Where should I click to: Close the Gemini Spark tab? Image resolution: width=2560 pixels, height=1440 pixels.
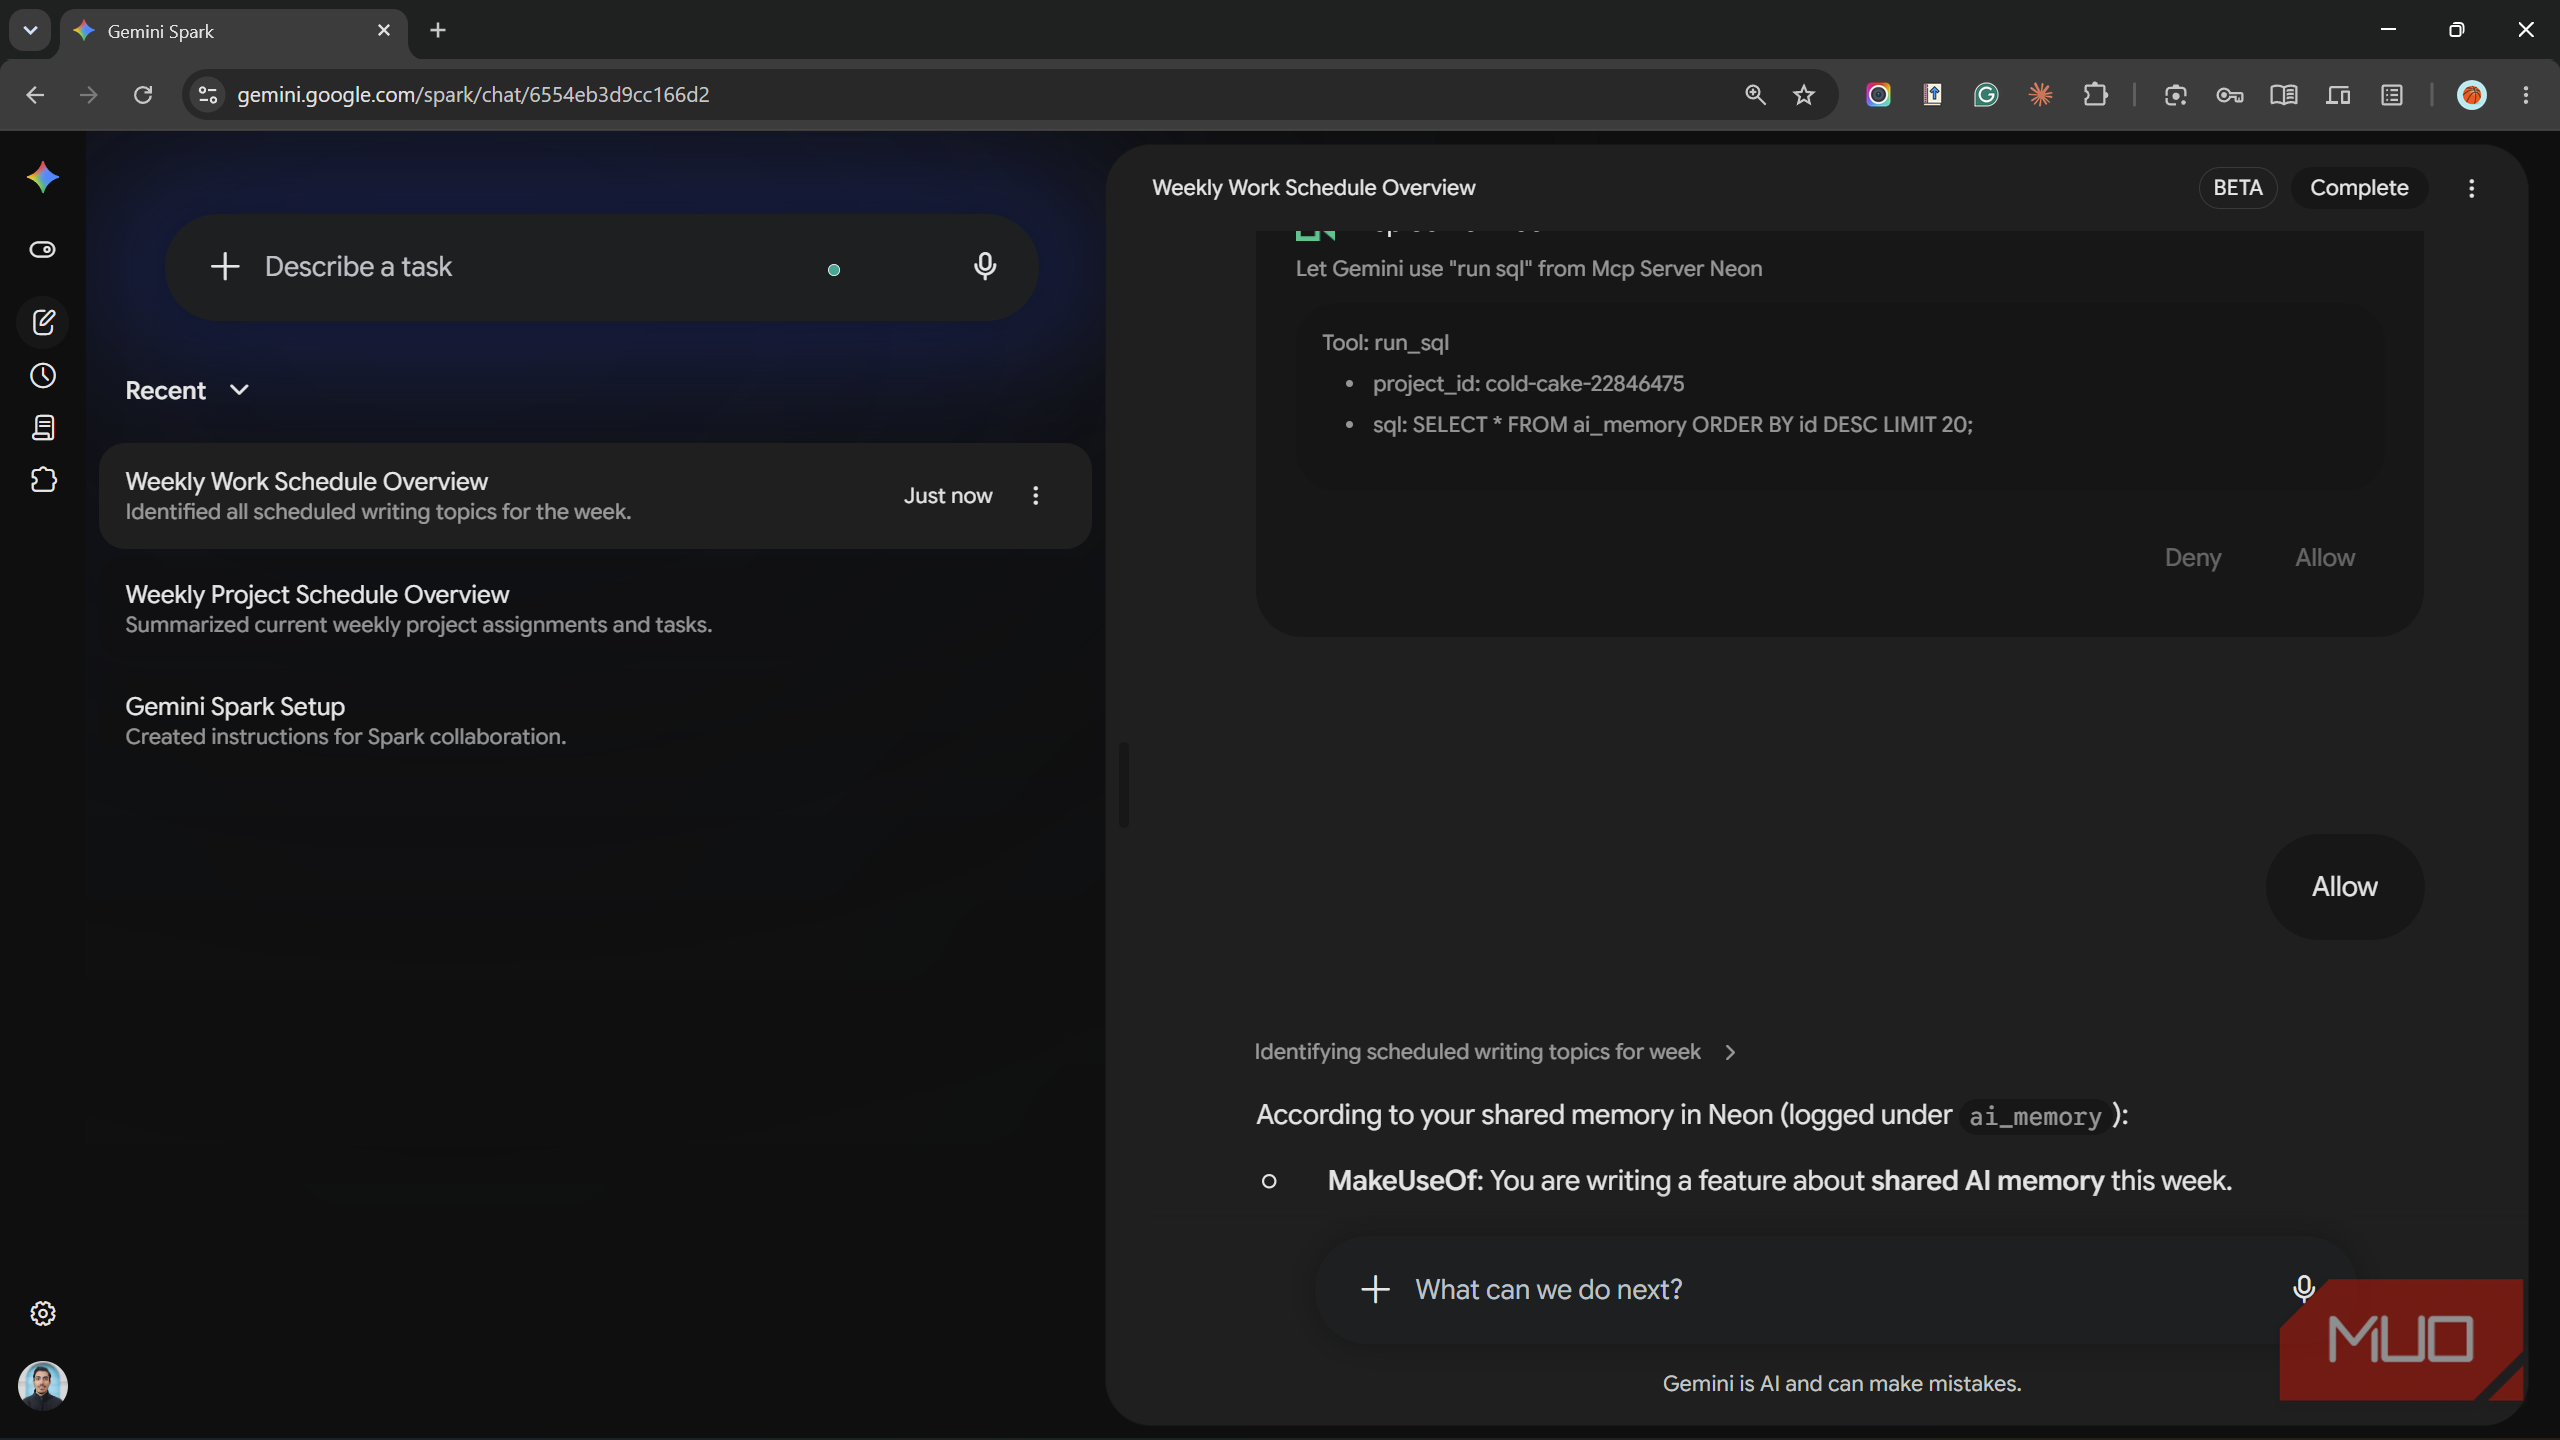point(384,31)
